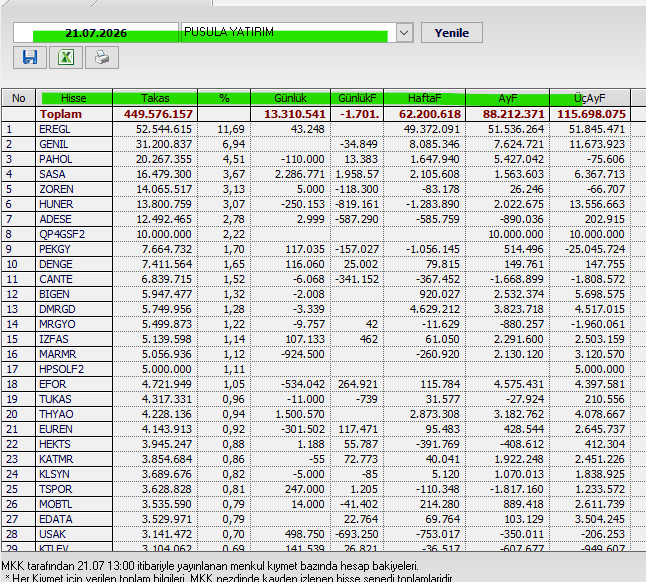The height and width of the screenshot is (582, 646).
Task: Click the 21.07.2026 date field
Action: 96,33
